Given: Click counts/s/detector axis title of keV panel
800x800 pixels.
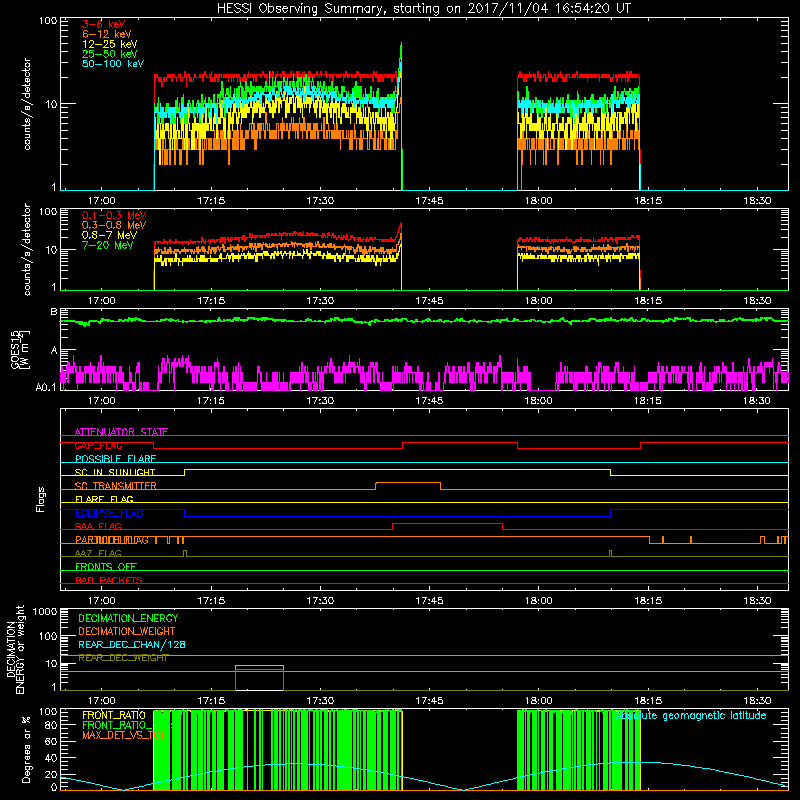Looking at the screenshot, I should pos(27,104).
